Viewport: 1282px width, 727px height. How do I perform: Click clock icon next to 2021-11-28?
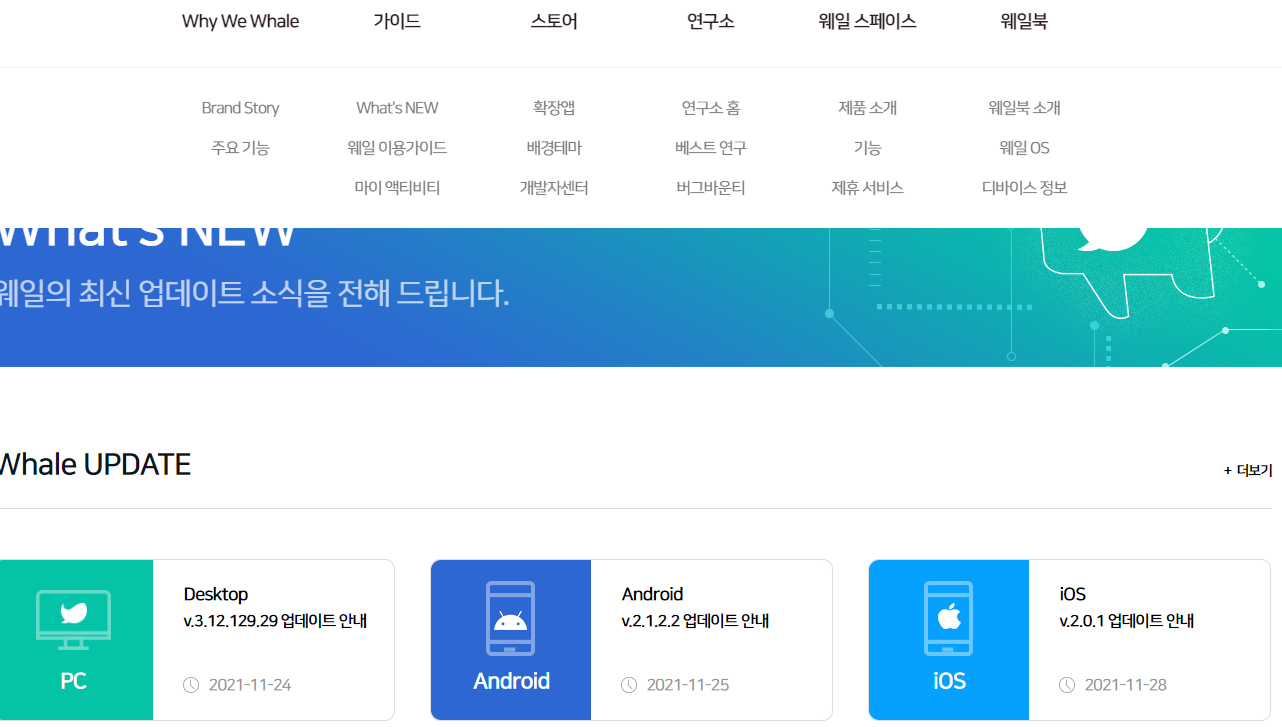[x=1067, y=685]
